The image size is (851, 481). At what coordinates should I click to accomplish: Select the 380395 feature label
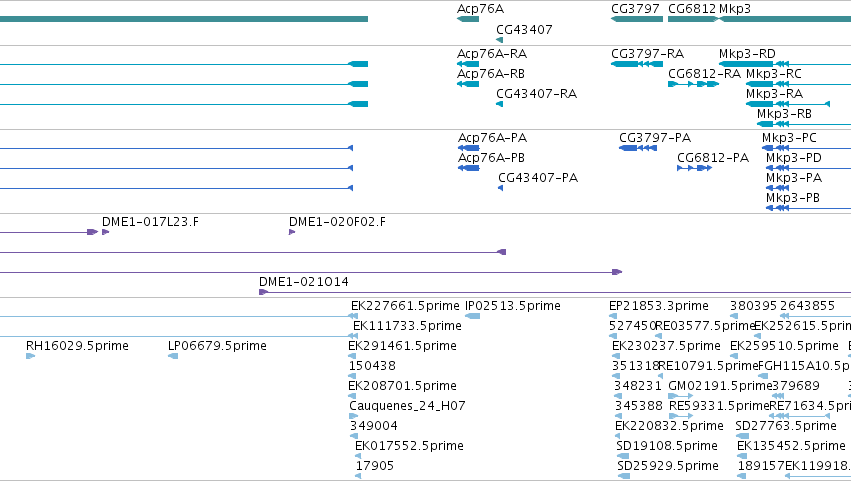[x=753, y=306]
